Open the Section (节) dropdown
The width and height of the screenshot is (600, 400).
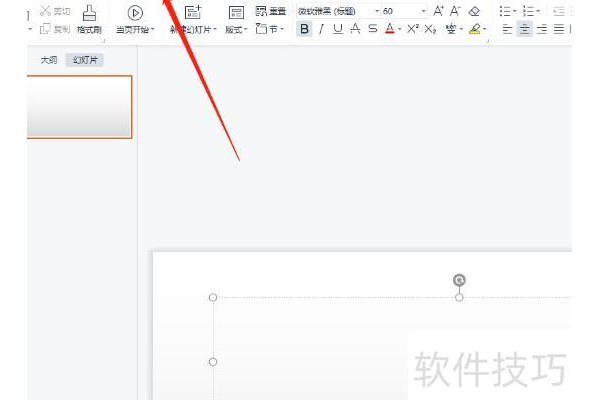tap(270, 29)
